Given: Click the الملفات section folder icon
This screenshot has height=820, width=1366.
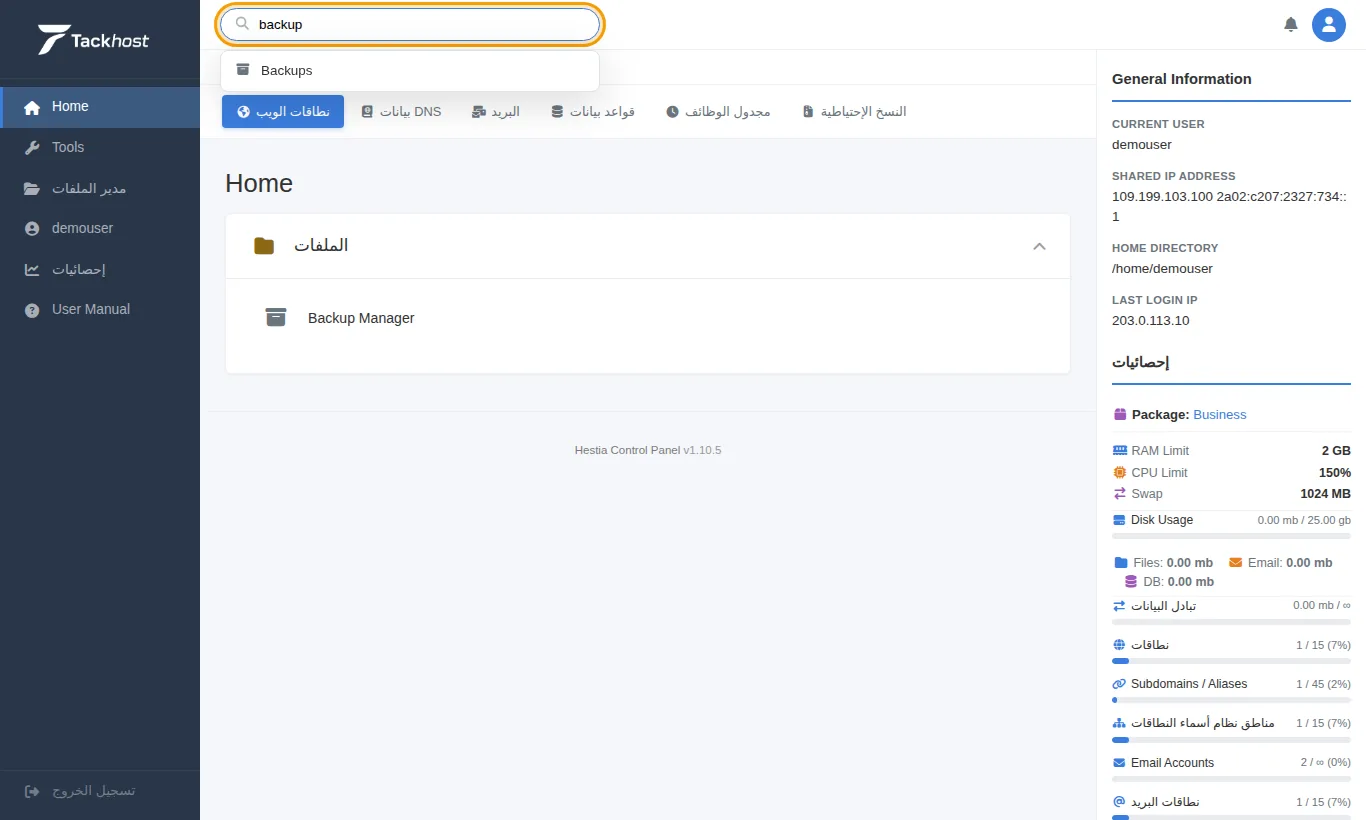Looking at the screenshot, I should (x=264, y=245).
